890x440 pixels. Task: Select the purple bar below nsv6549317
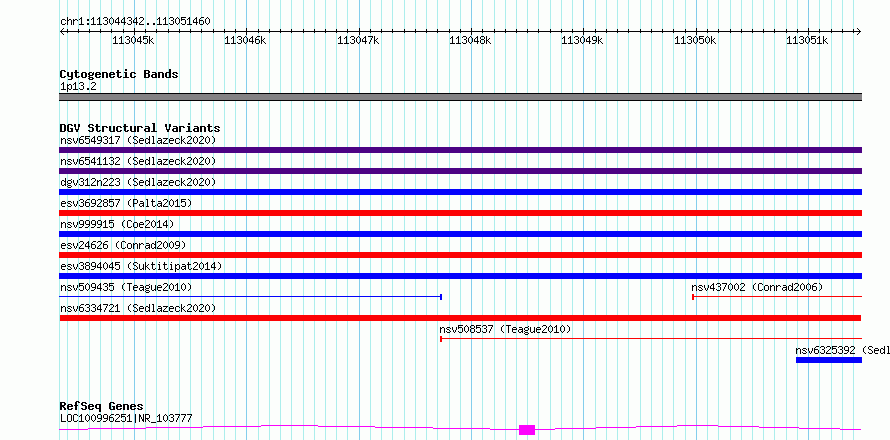click(x=460, y=150)
